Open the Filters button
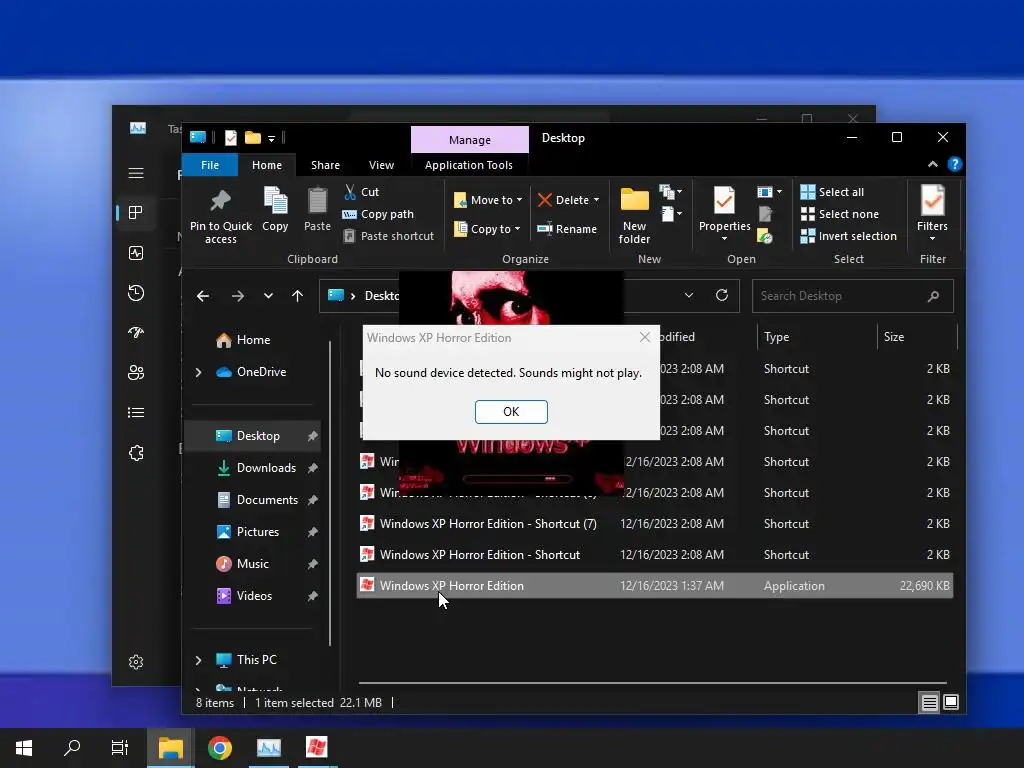Screen dimensions: 1024x768 point(932,213)
